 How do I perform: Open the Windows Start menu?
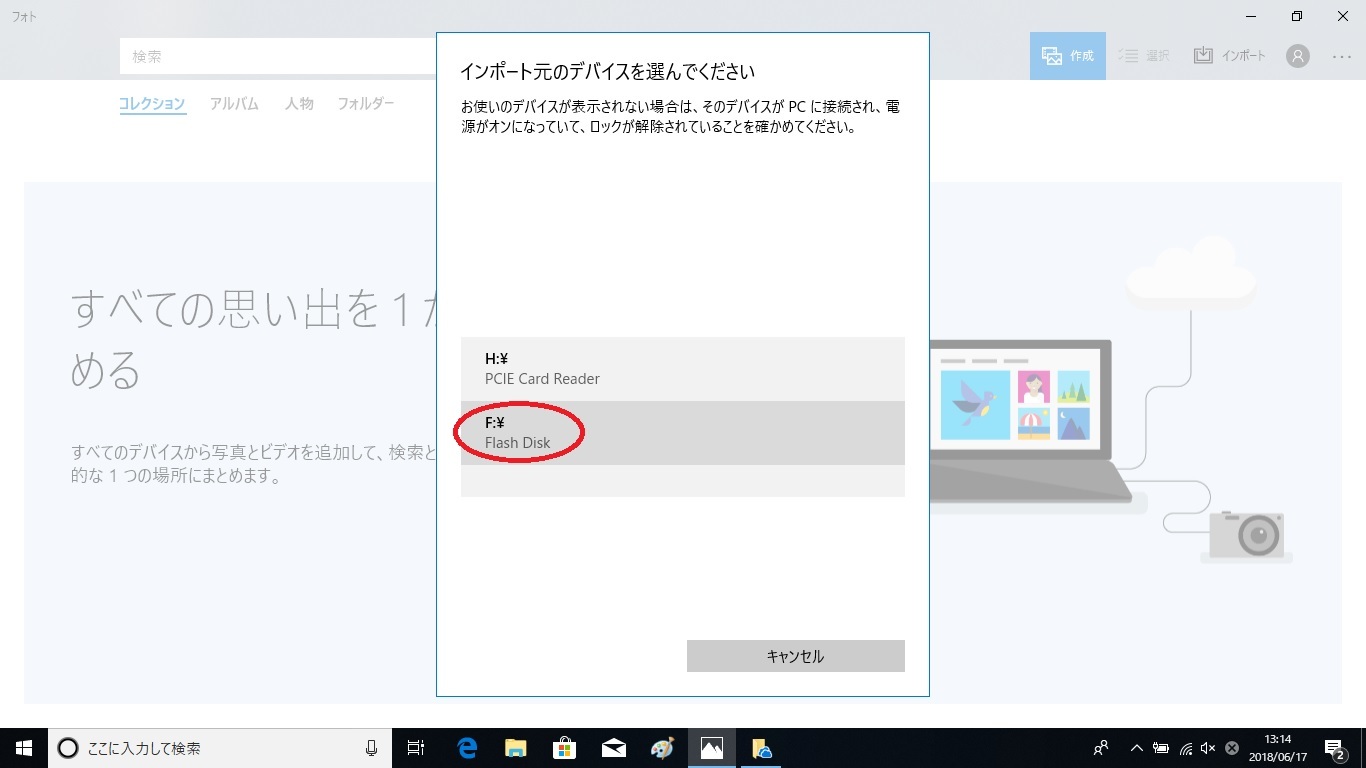[x=24, y=748]
